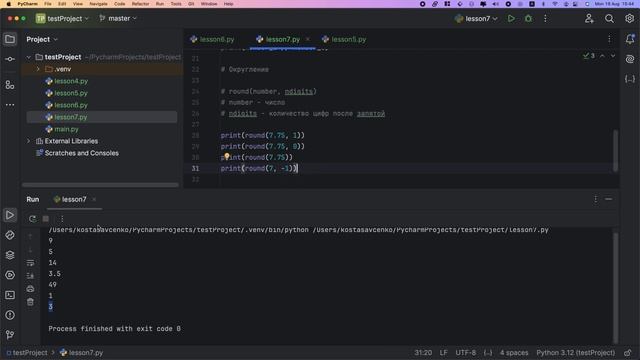Close lesson7 run tab
This screenshot has height=360, width=640.
[x=94, y=200]
